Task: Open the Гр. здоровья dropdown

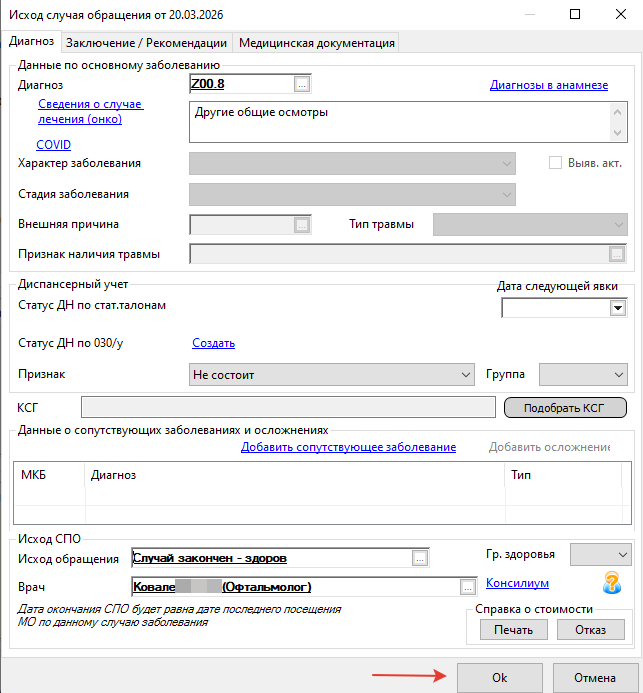Action: tap(600, 554)
